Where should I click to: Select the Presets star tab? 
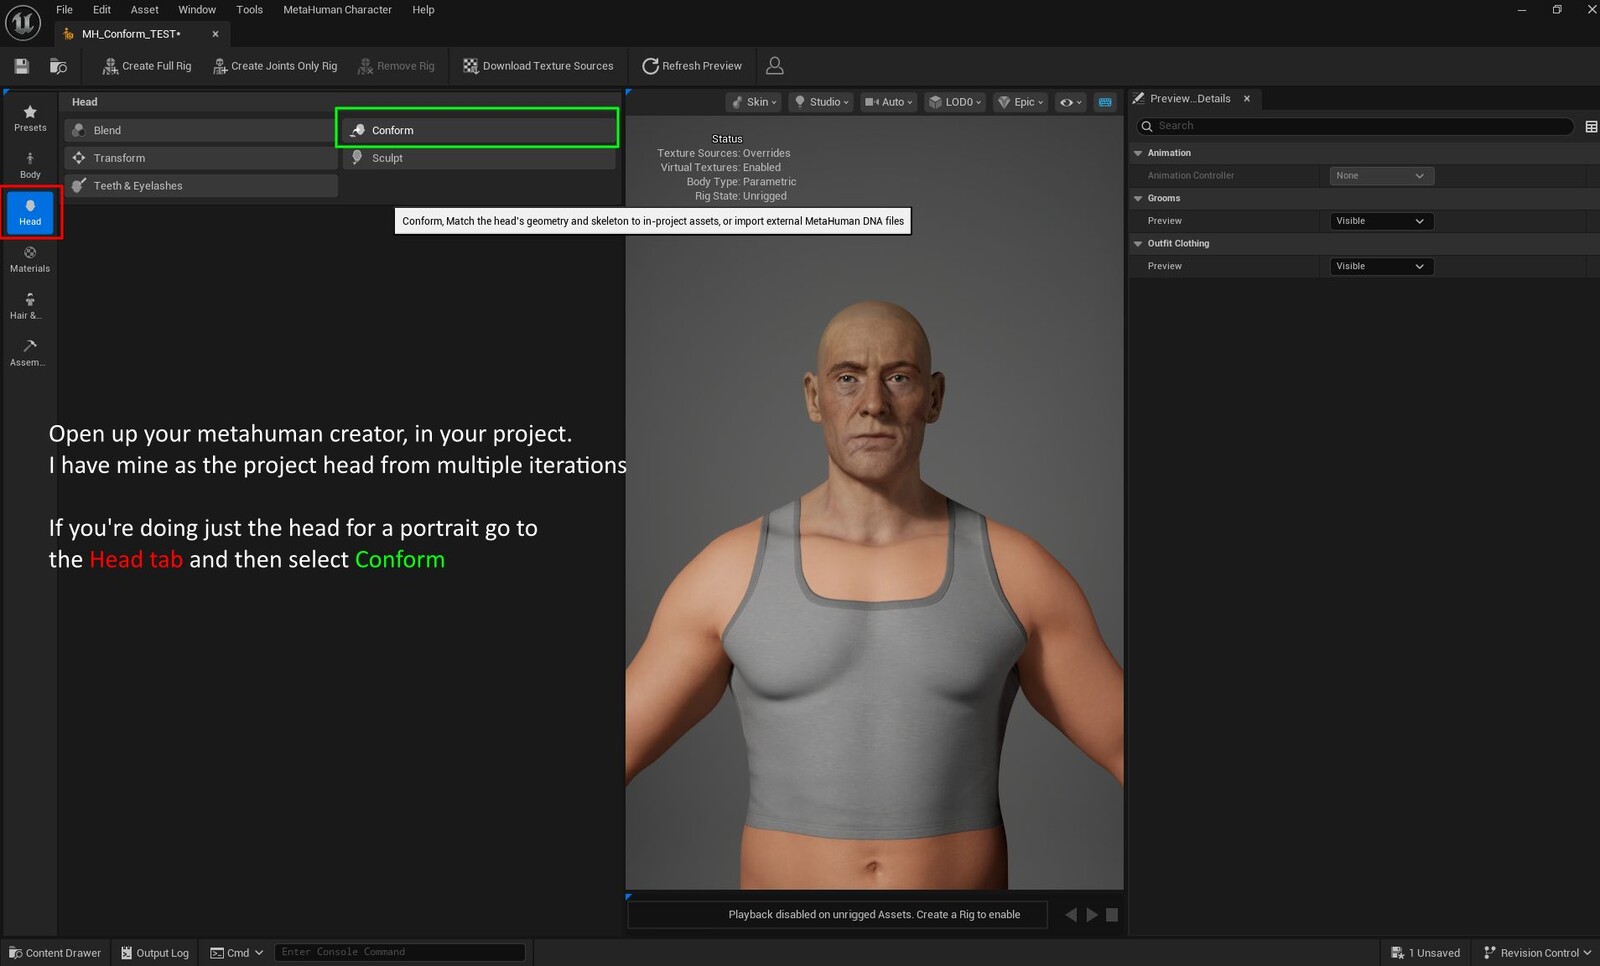point(30,118)
